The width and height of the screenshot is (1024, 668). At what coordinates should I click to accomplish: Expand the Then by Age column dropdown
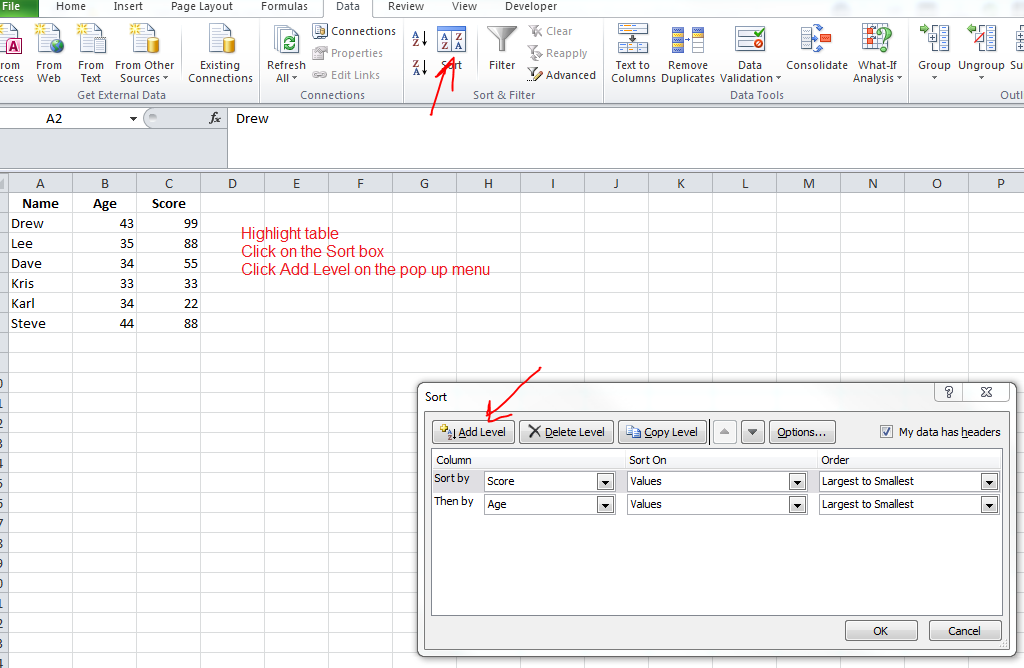pyautogui.click(x=605, y=505)
